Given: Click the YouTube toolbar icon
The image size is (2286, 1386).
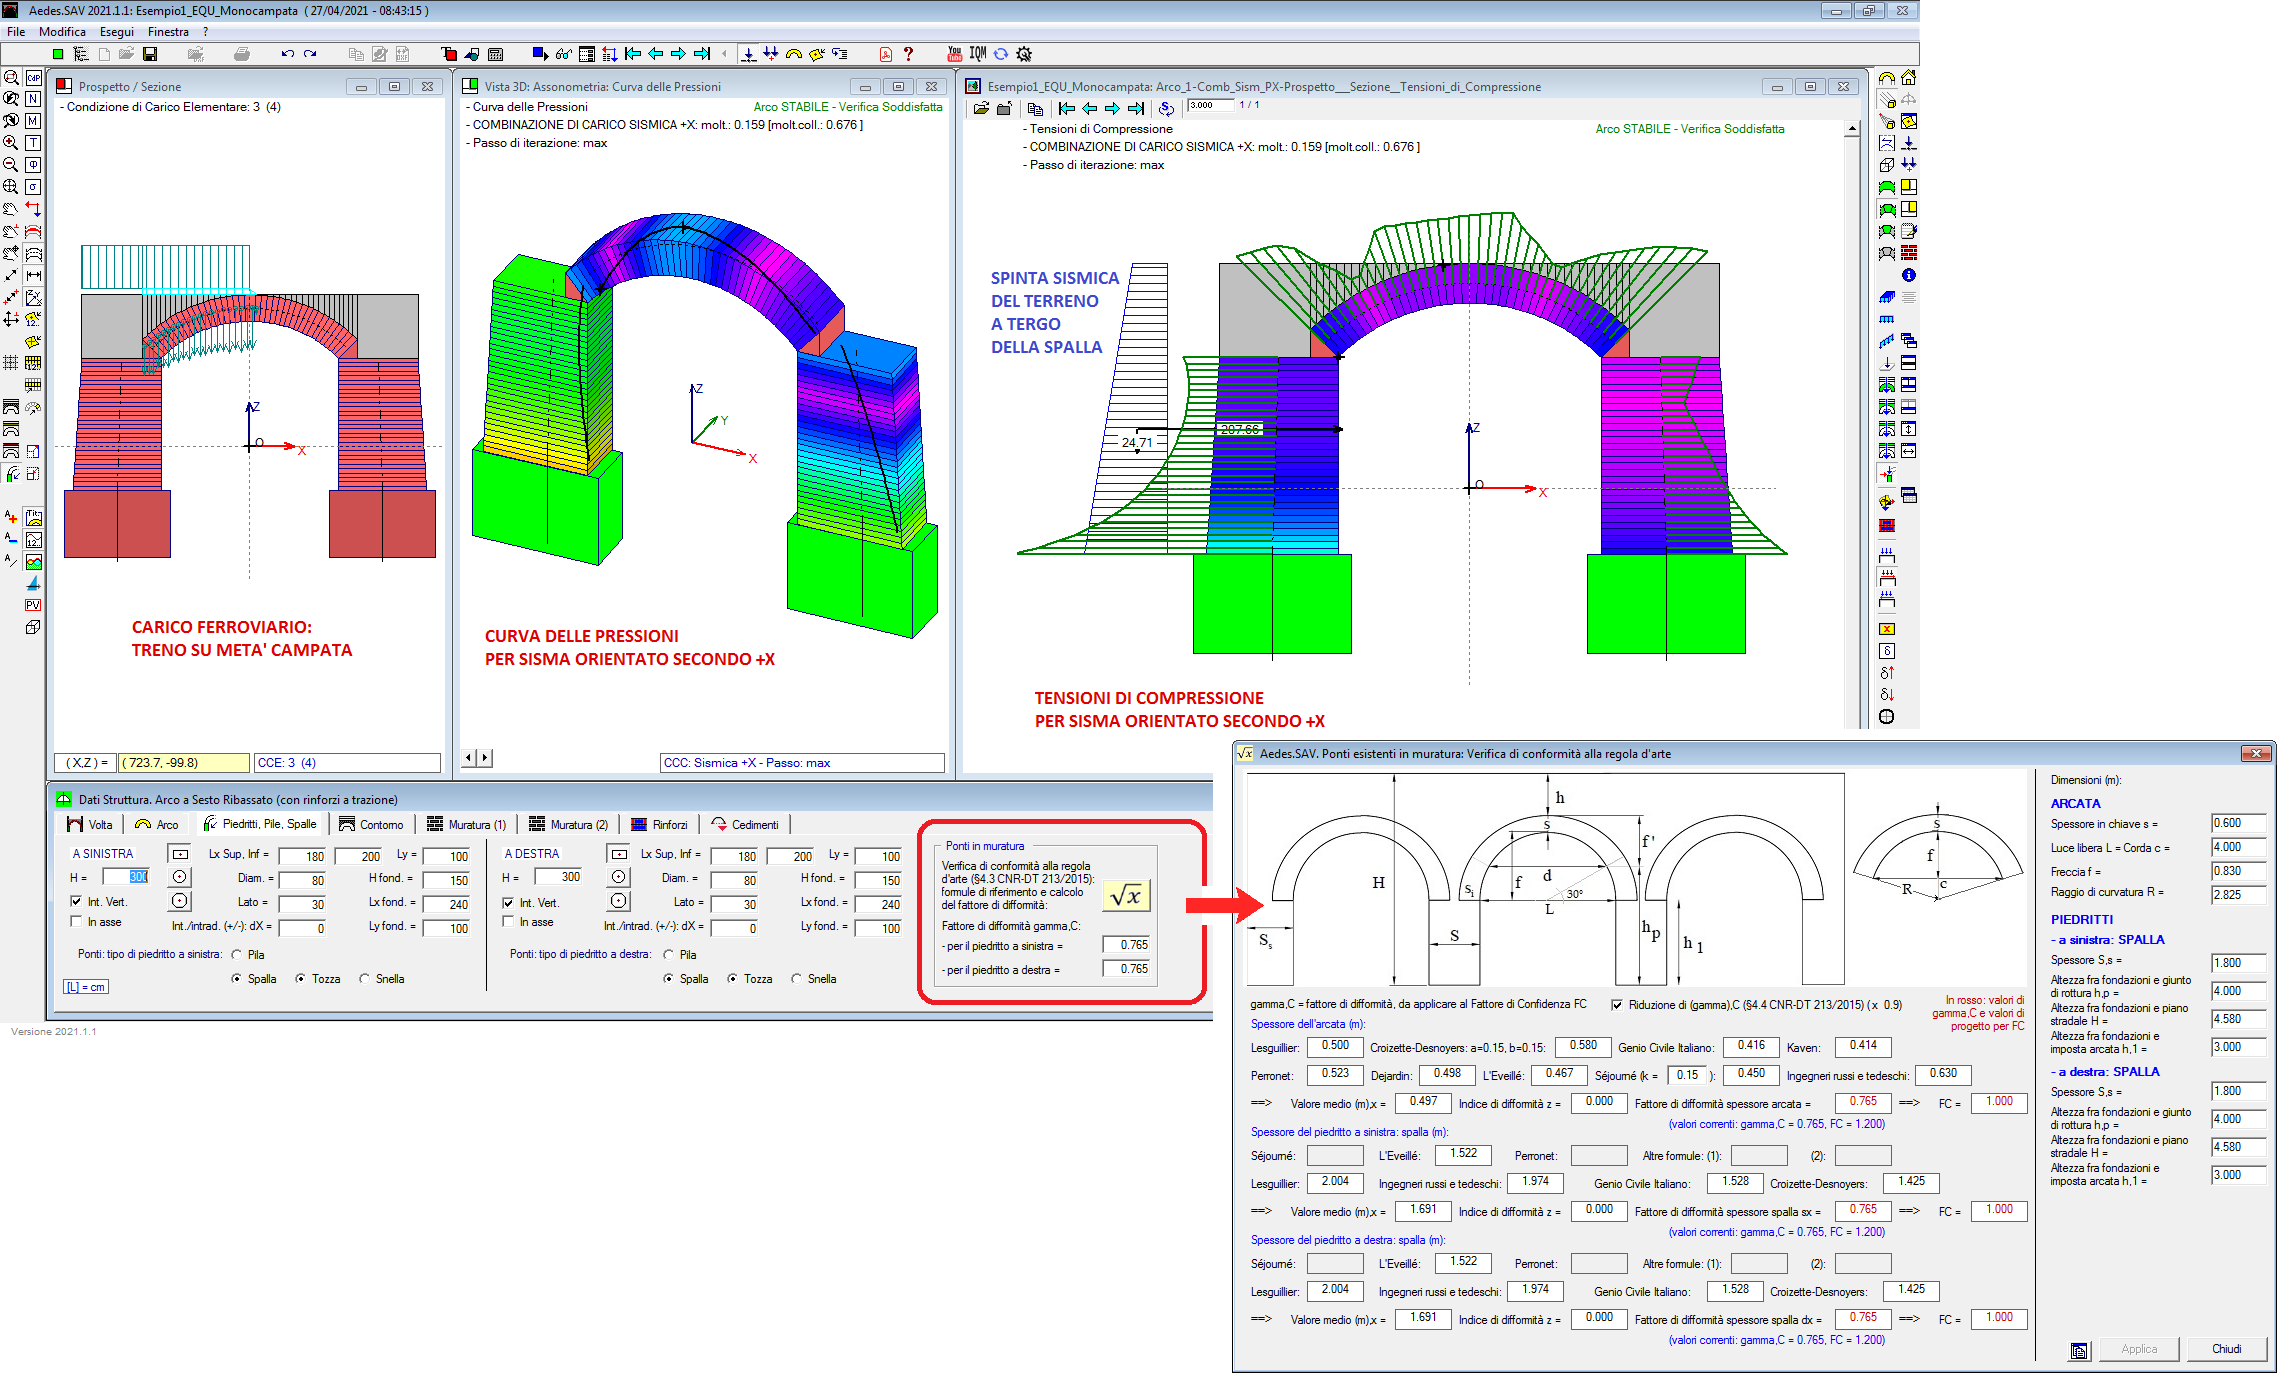Looking at the screenshot, I should pos(955,54).
